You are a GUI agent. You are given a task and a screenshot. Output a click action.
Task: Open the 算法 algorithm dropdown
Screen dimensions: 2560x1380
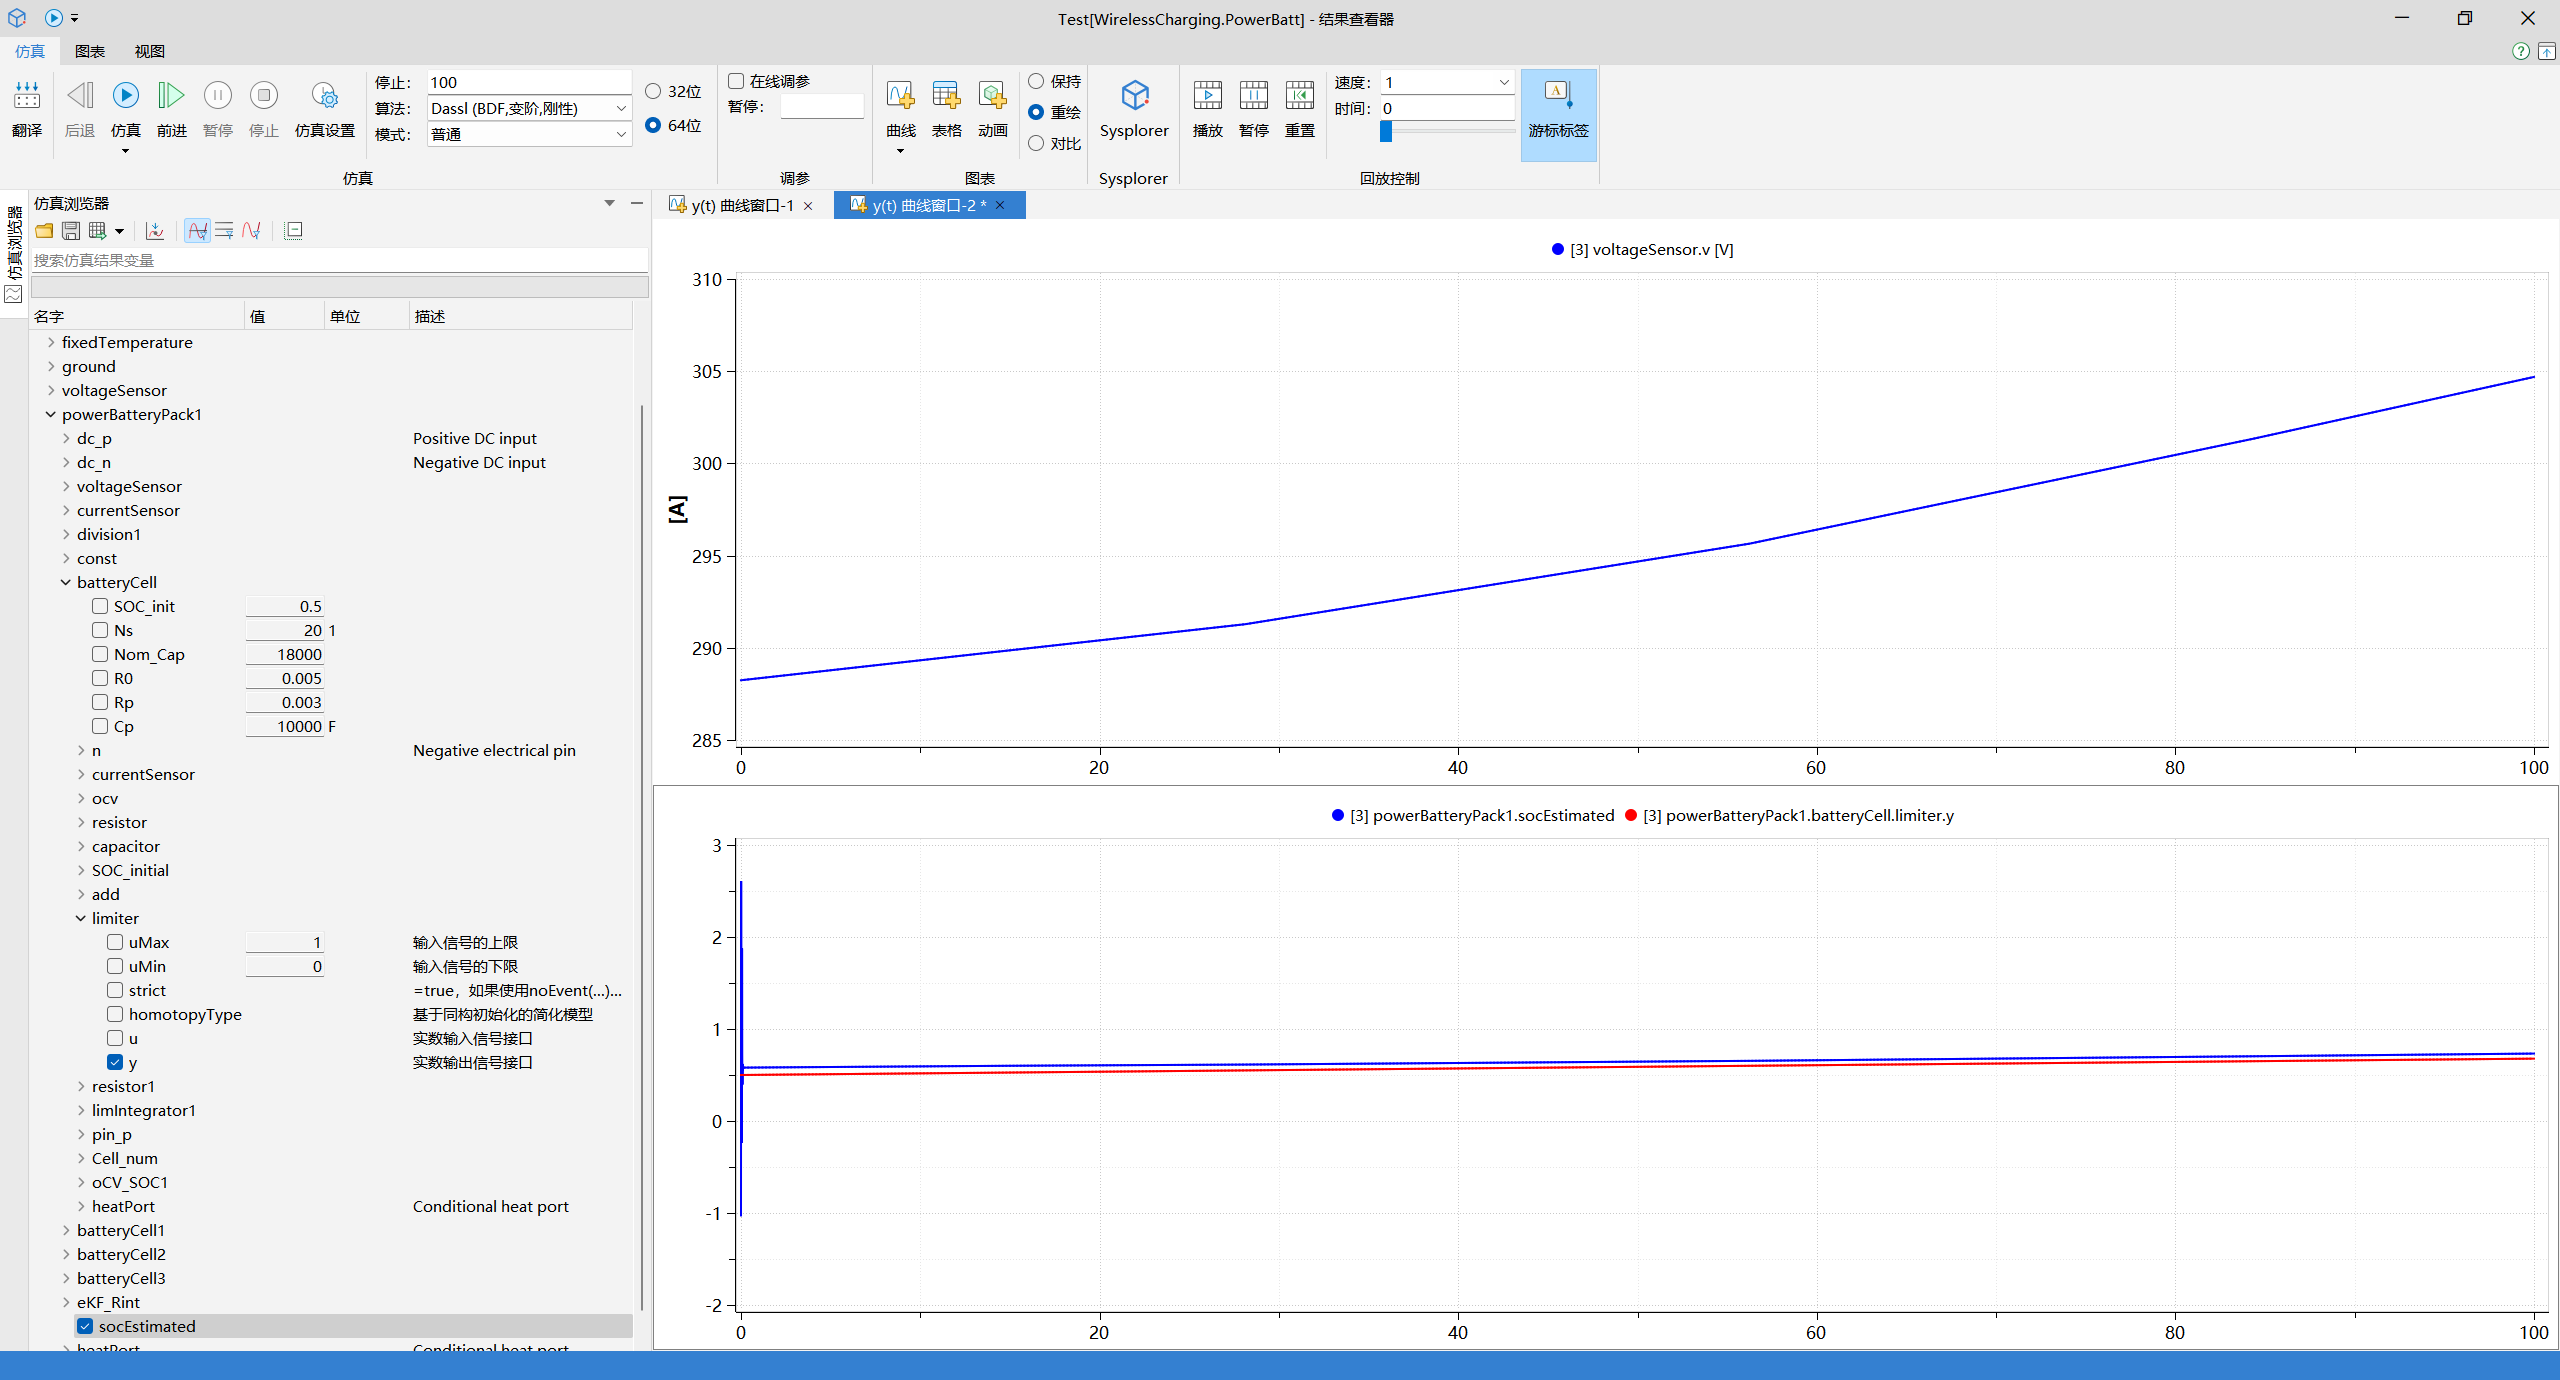pos(621,108)
